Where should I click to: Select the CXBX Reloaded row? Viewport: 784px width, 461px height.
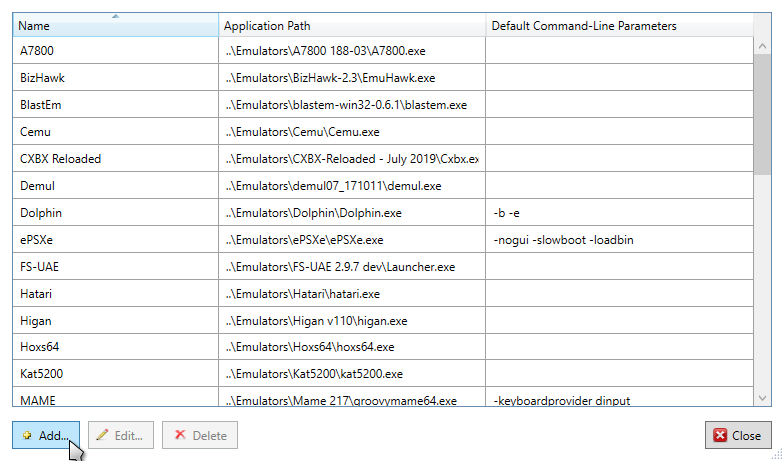pyautogui.click(x=383, y=158)
